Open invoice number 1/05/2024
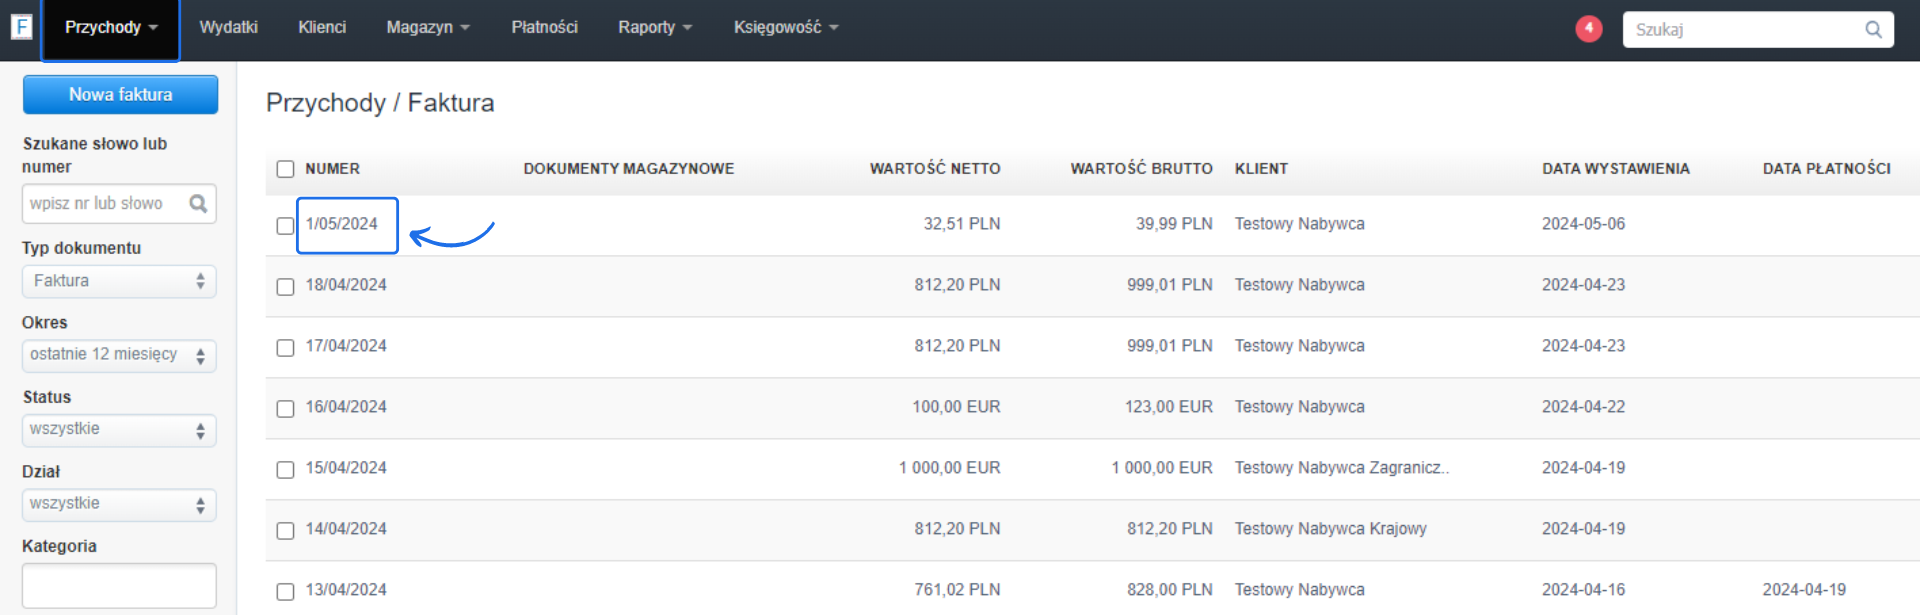The image size is (1920, 615). point(342,224)
